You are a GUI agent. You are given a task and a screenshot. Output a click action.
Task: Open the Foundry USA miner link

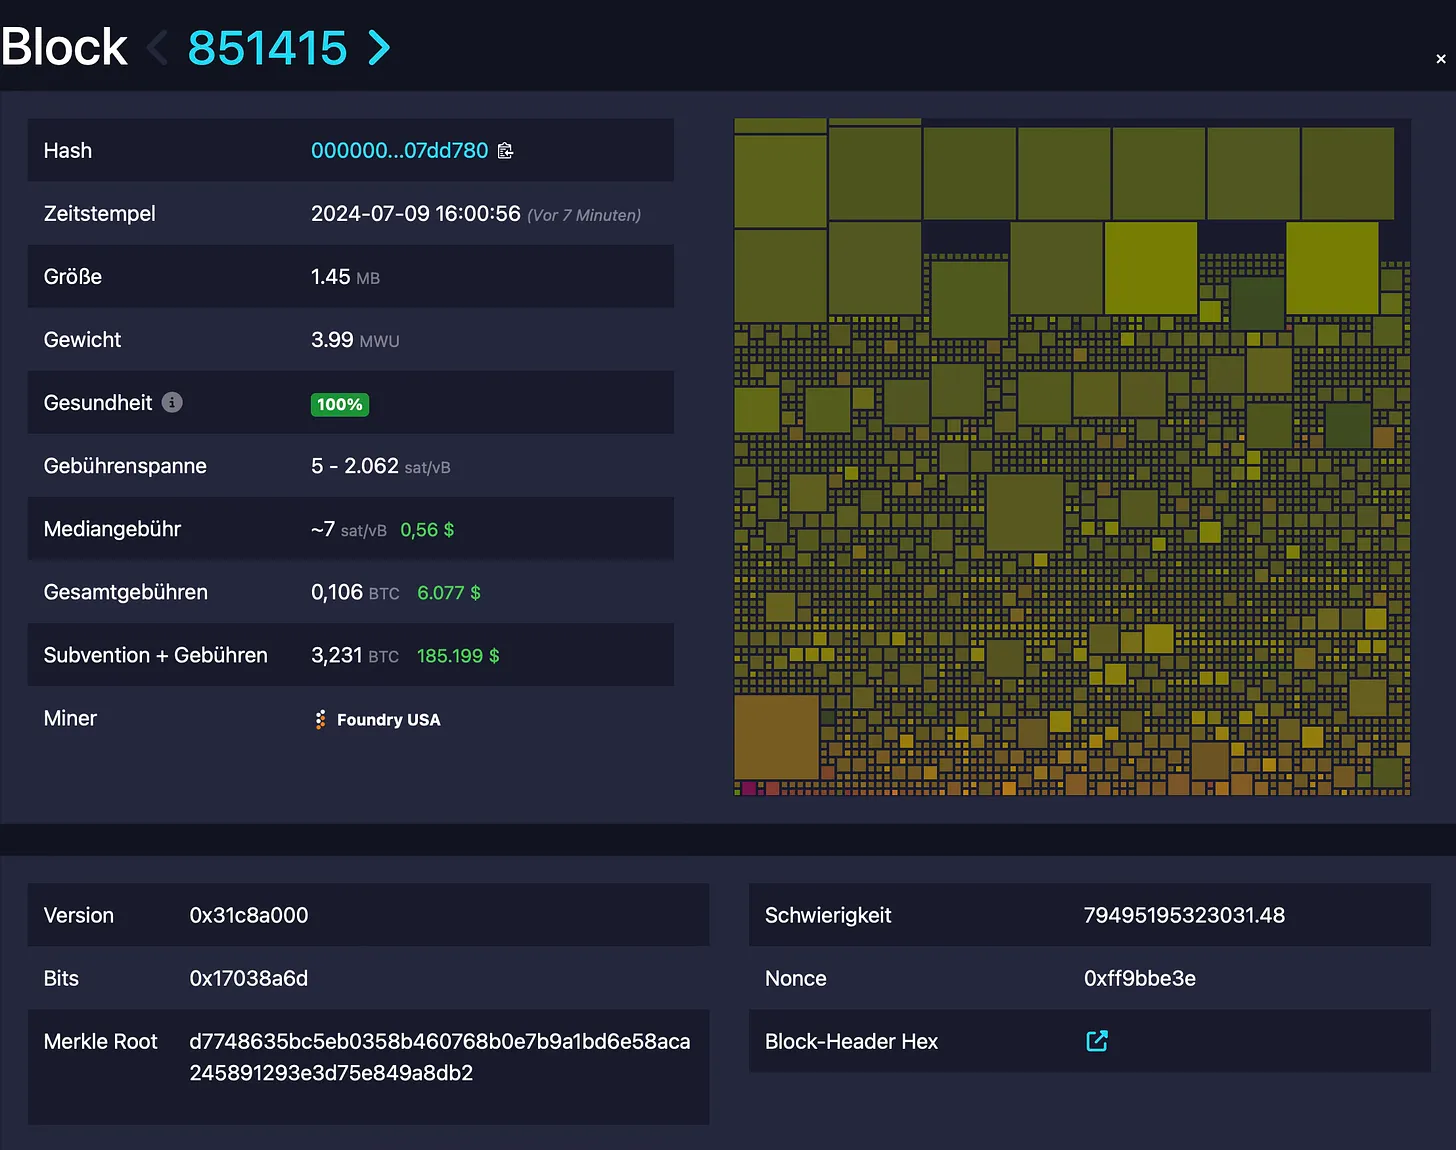pos(388,720)
